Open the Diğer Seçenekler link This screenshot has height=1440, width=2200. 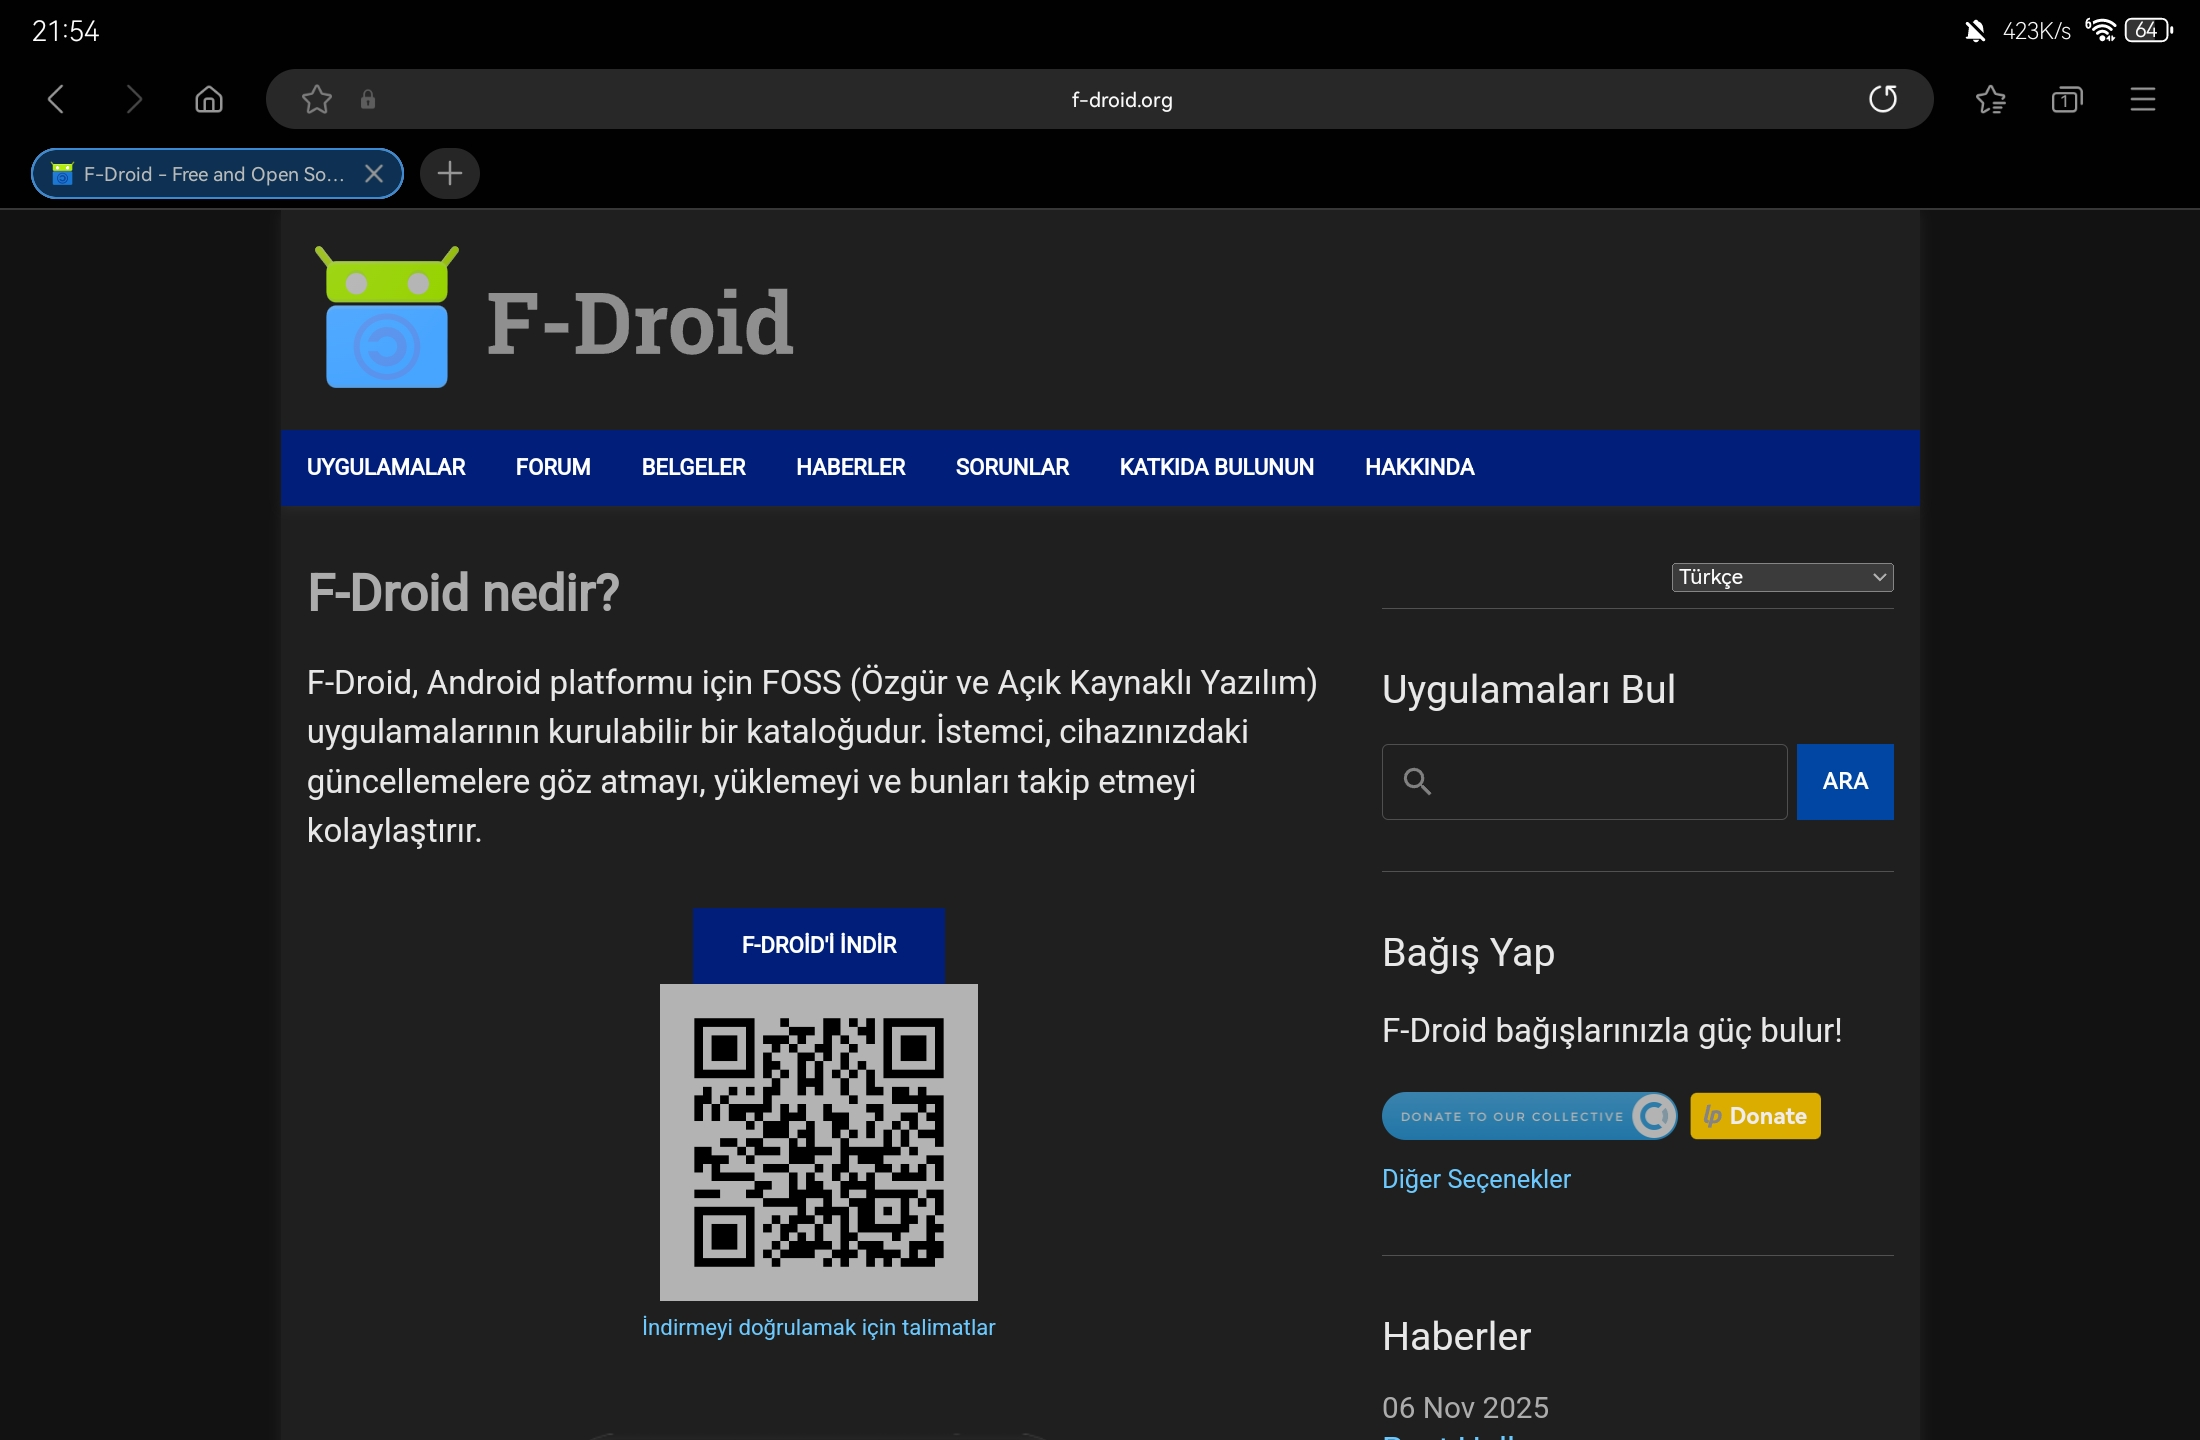click(1476, 1179)
